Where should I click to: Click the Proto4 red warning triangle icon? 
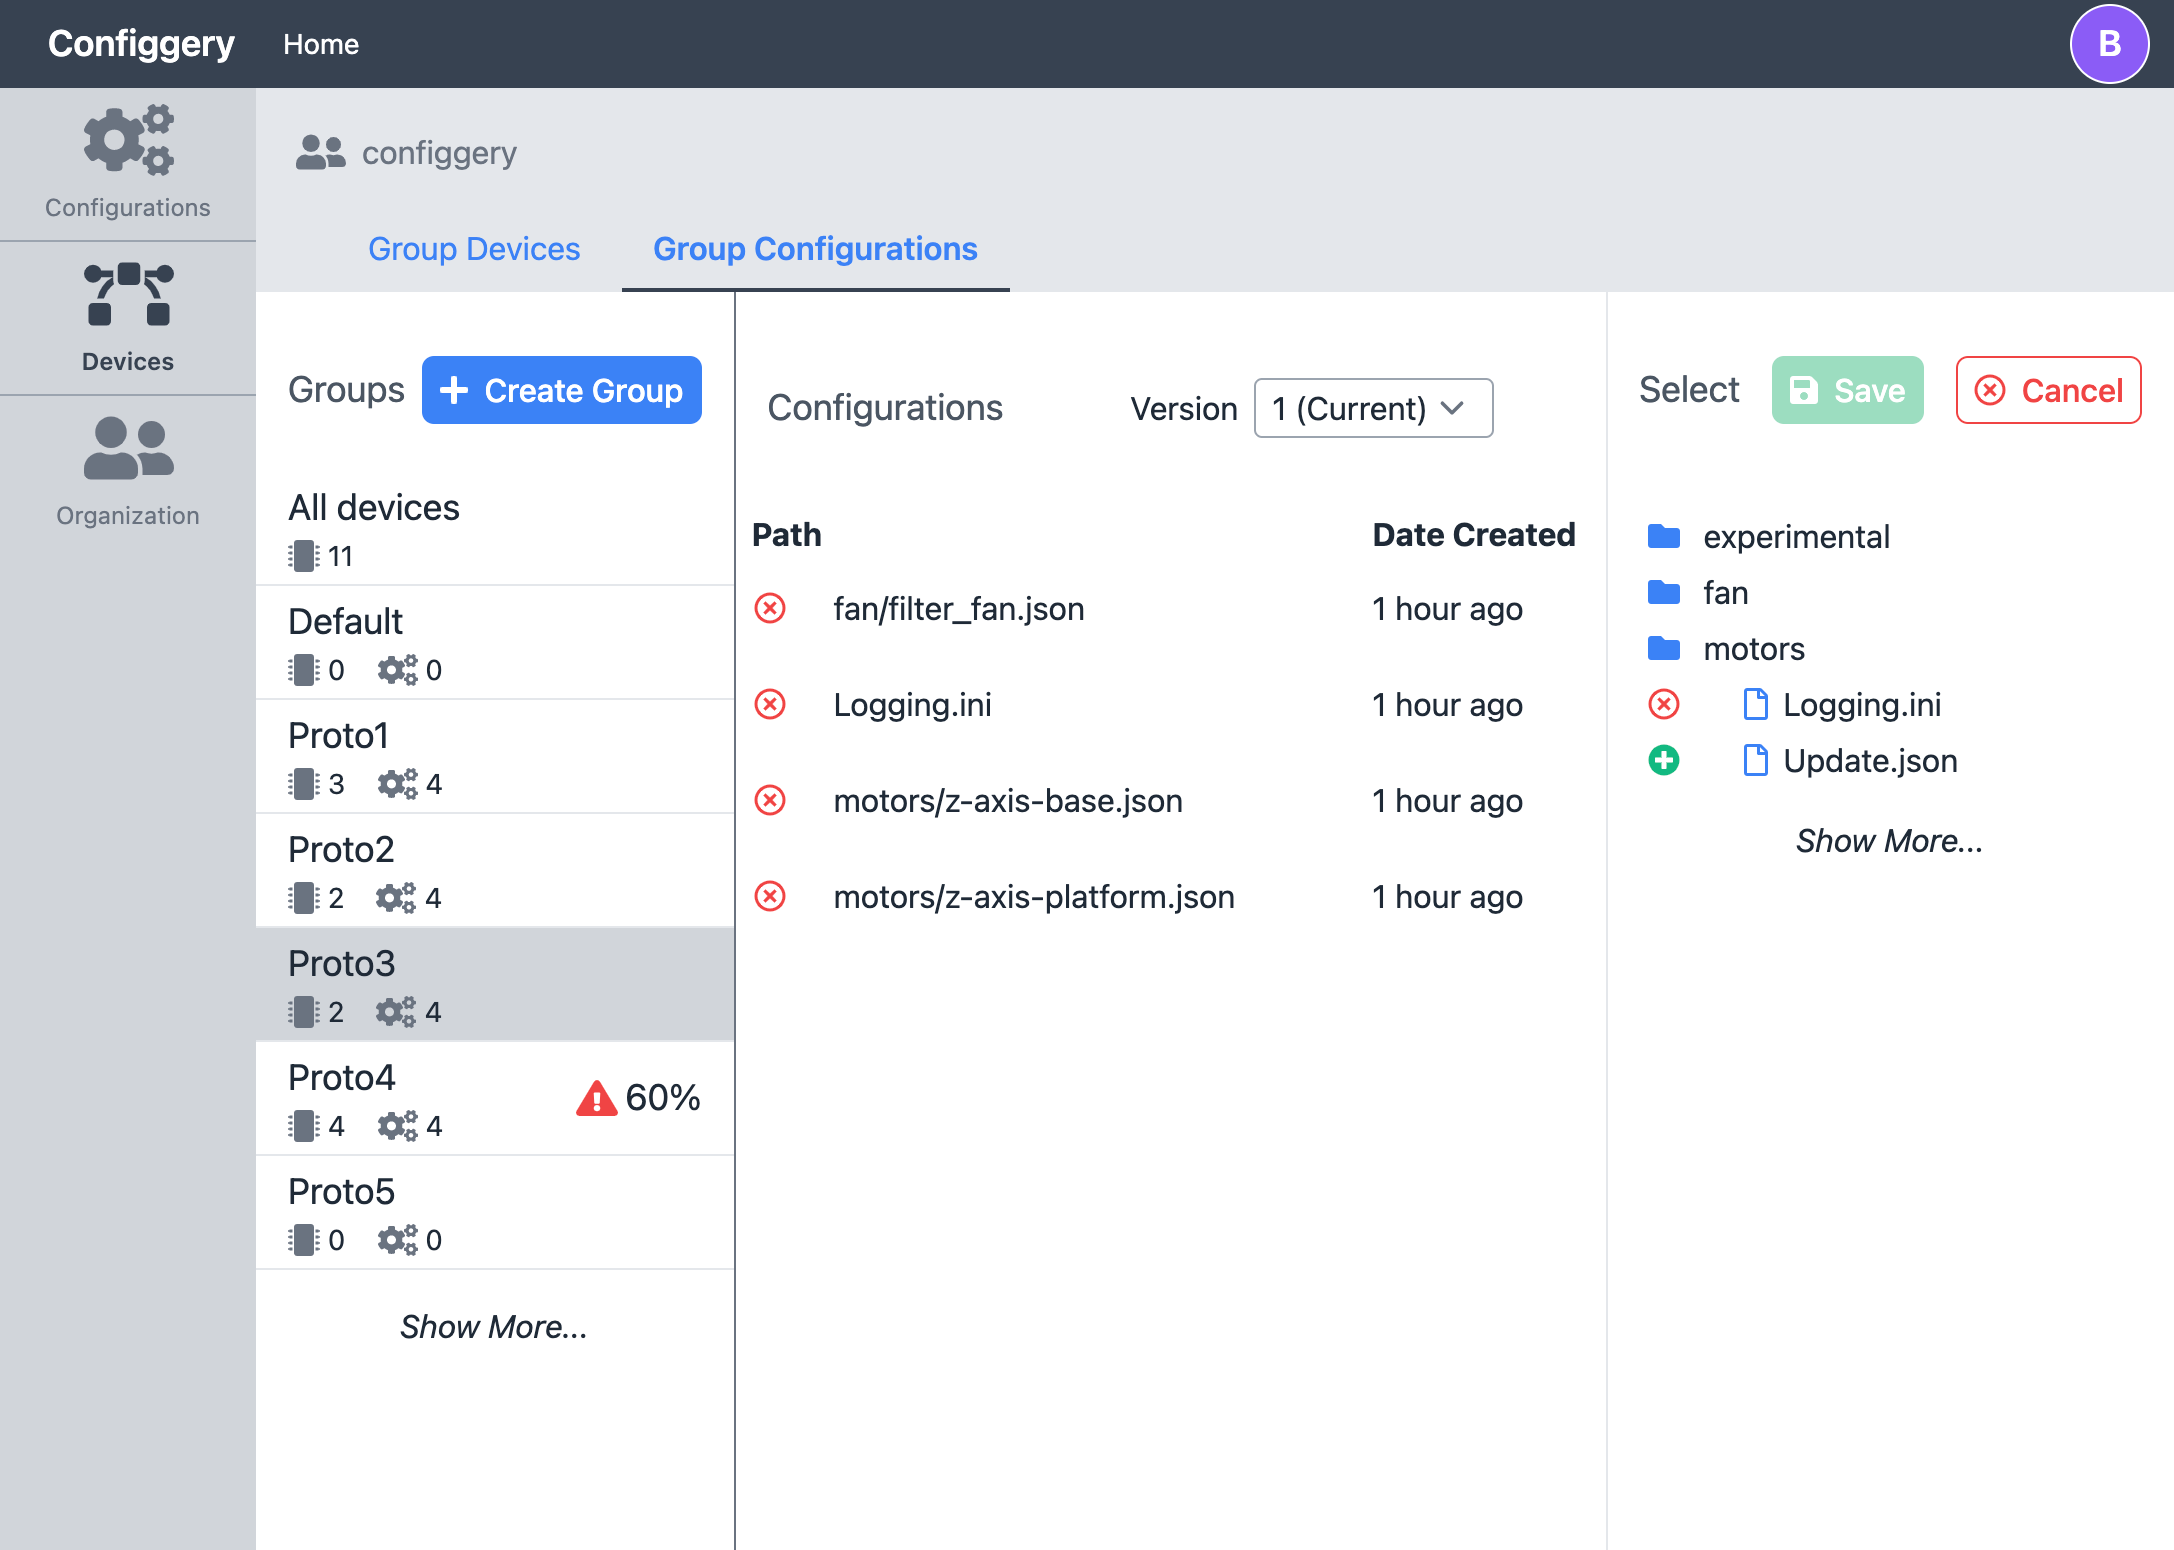(596, 1098)
